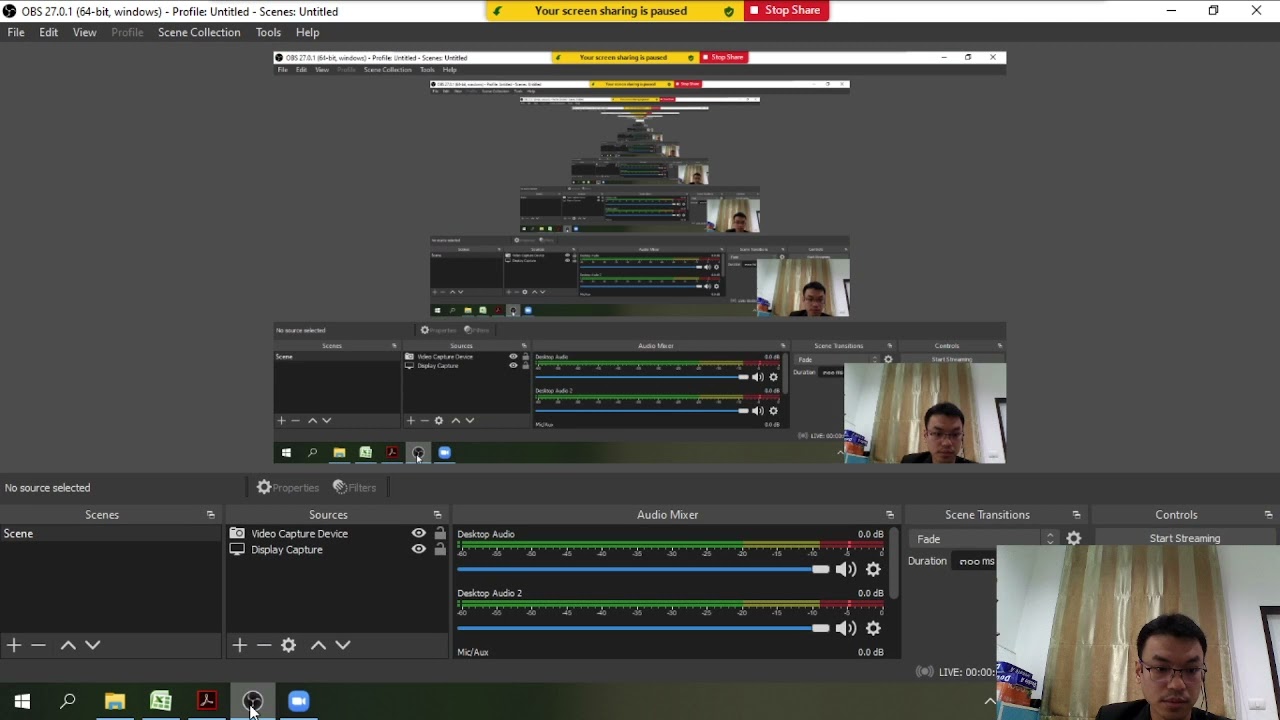Open the Edit menu

click(x=48, y=32)
